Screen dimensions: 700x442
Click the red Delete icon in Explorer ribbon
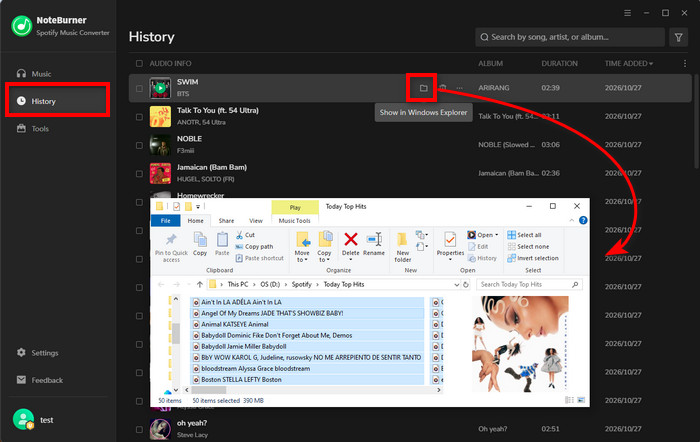tap(350, 240)
